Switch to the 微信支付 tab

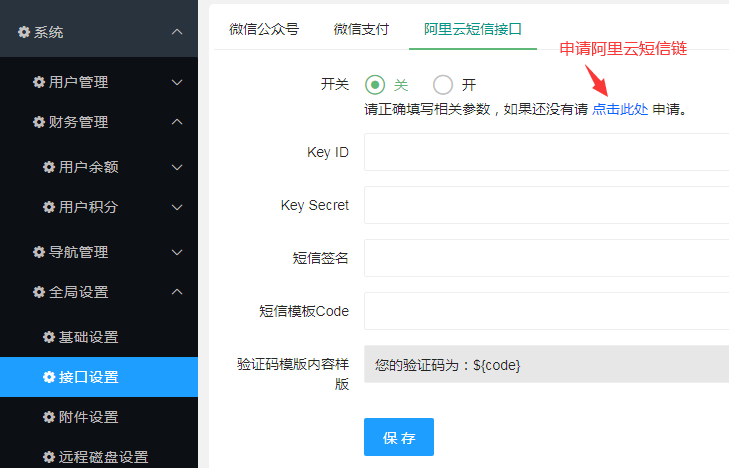coord(361,29)
